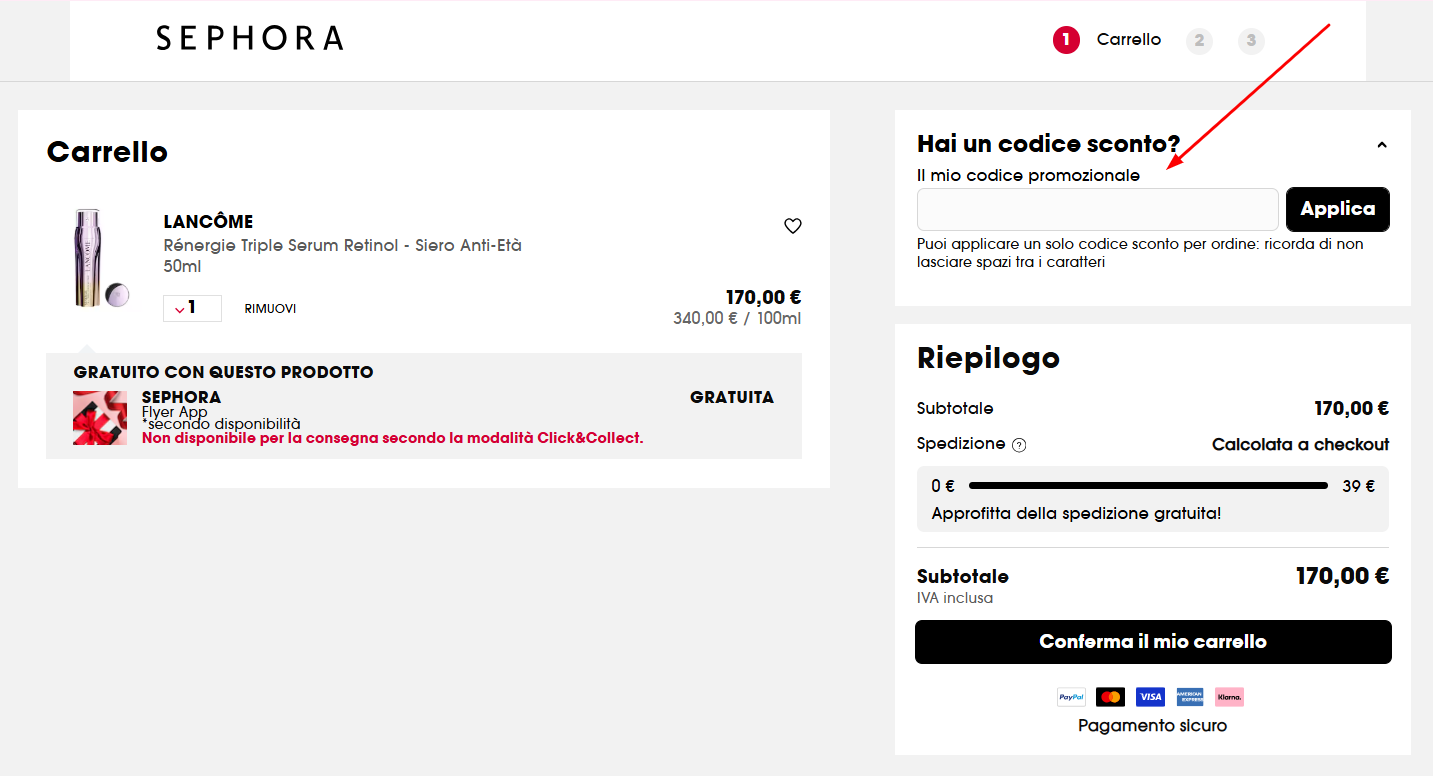The width and height of the screenshot is (1433, 776).
Task: Click checkout step 3 indicator
Action: click(1251, 41)
